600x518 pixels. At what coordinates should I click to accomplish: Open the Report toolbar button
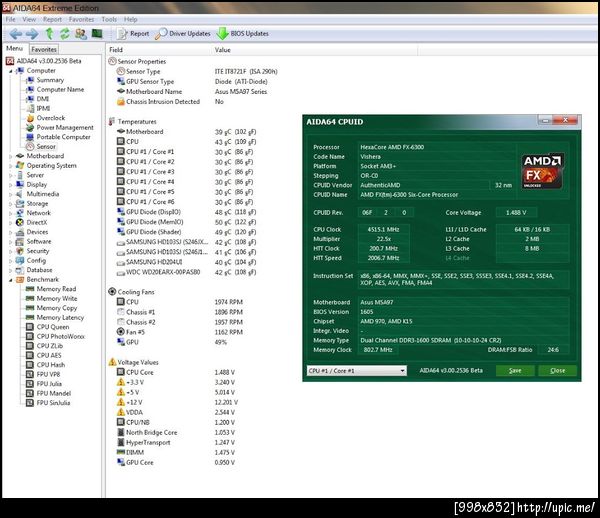(133, 34)
